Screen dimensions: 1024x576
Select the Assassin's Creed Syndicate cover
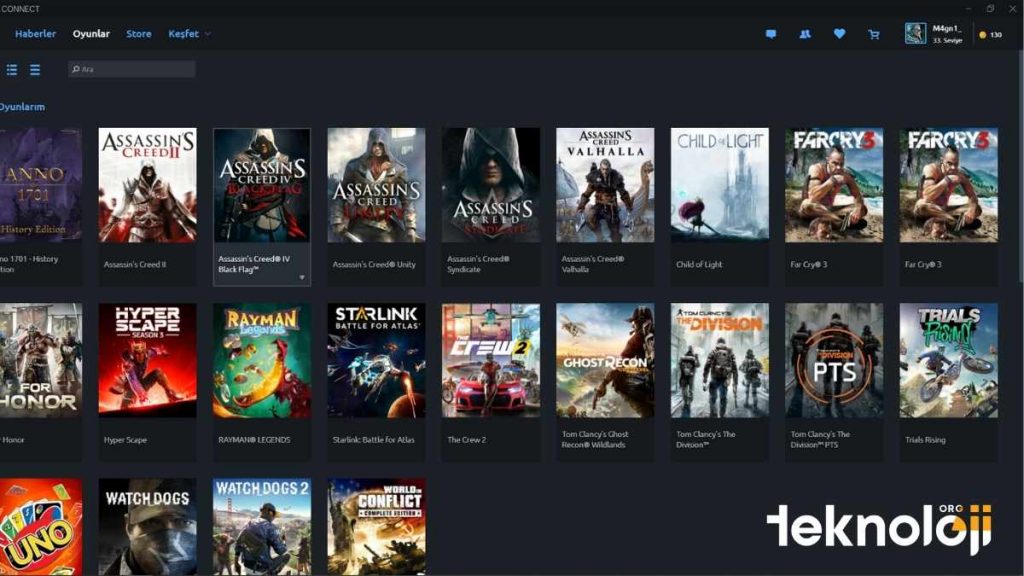(490, 185)
